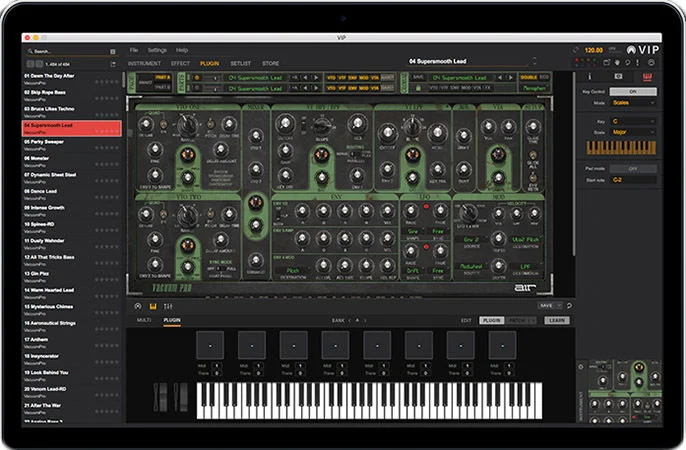Open the Settings menu
The width and height of the screenshot is (686, 450).
point(157,50)
